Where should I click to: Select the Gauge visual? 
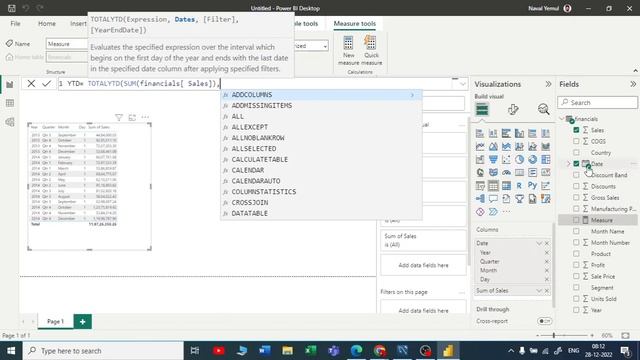[506, 173]
